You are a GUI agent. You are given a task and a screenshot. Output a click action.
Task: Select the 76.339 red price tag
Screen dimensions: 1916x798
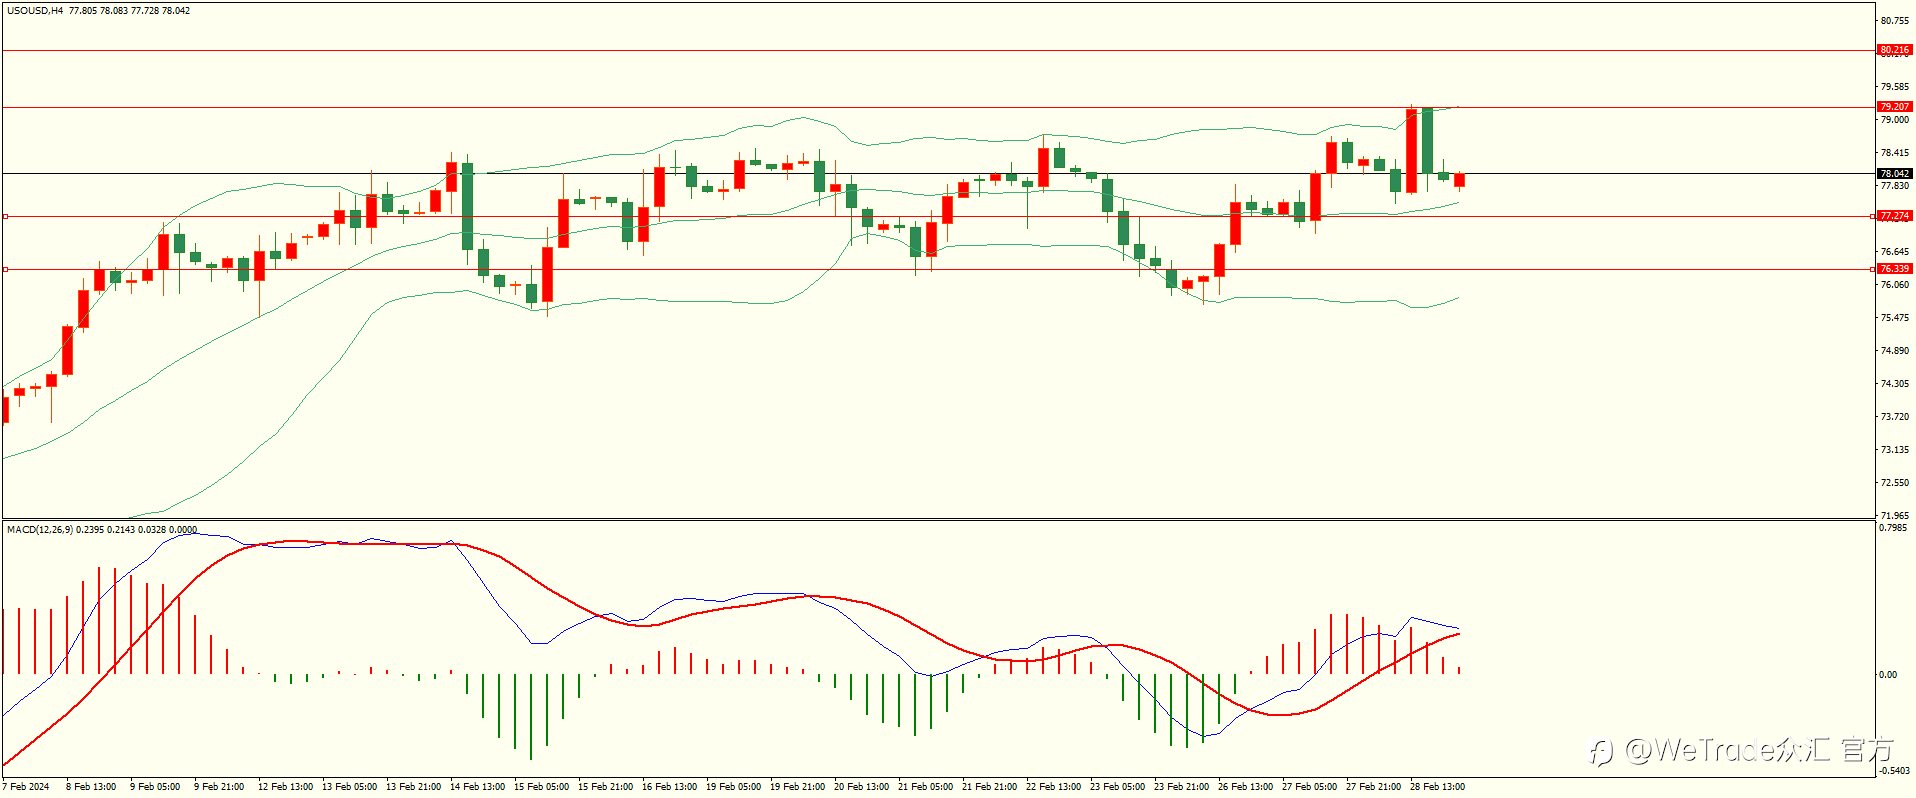1895,269
